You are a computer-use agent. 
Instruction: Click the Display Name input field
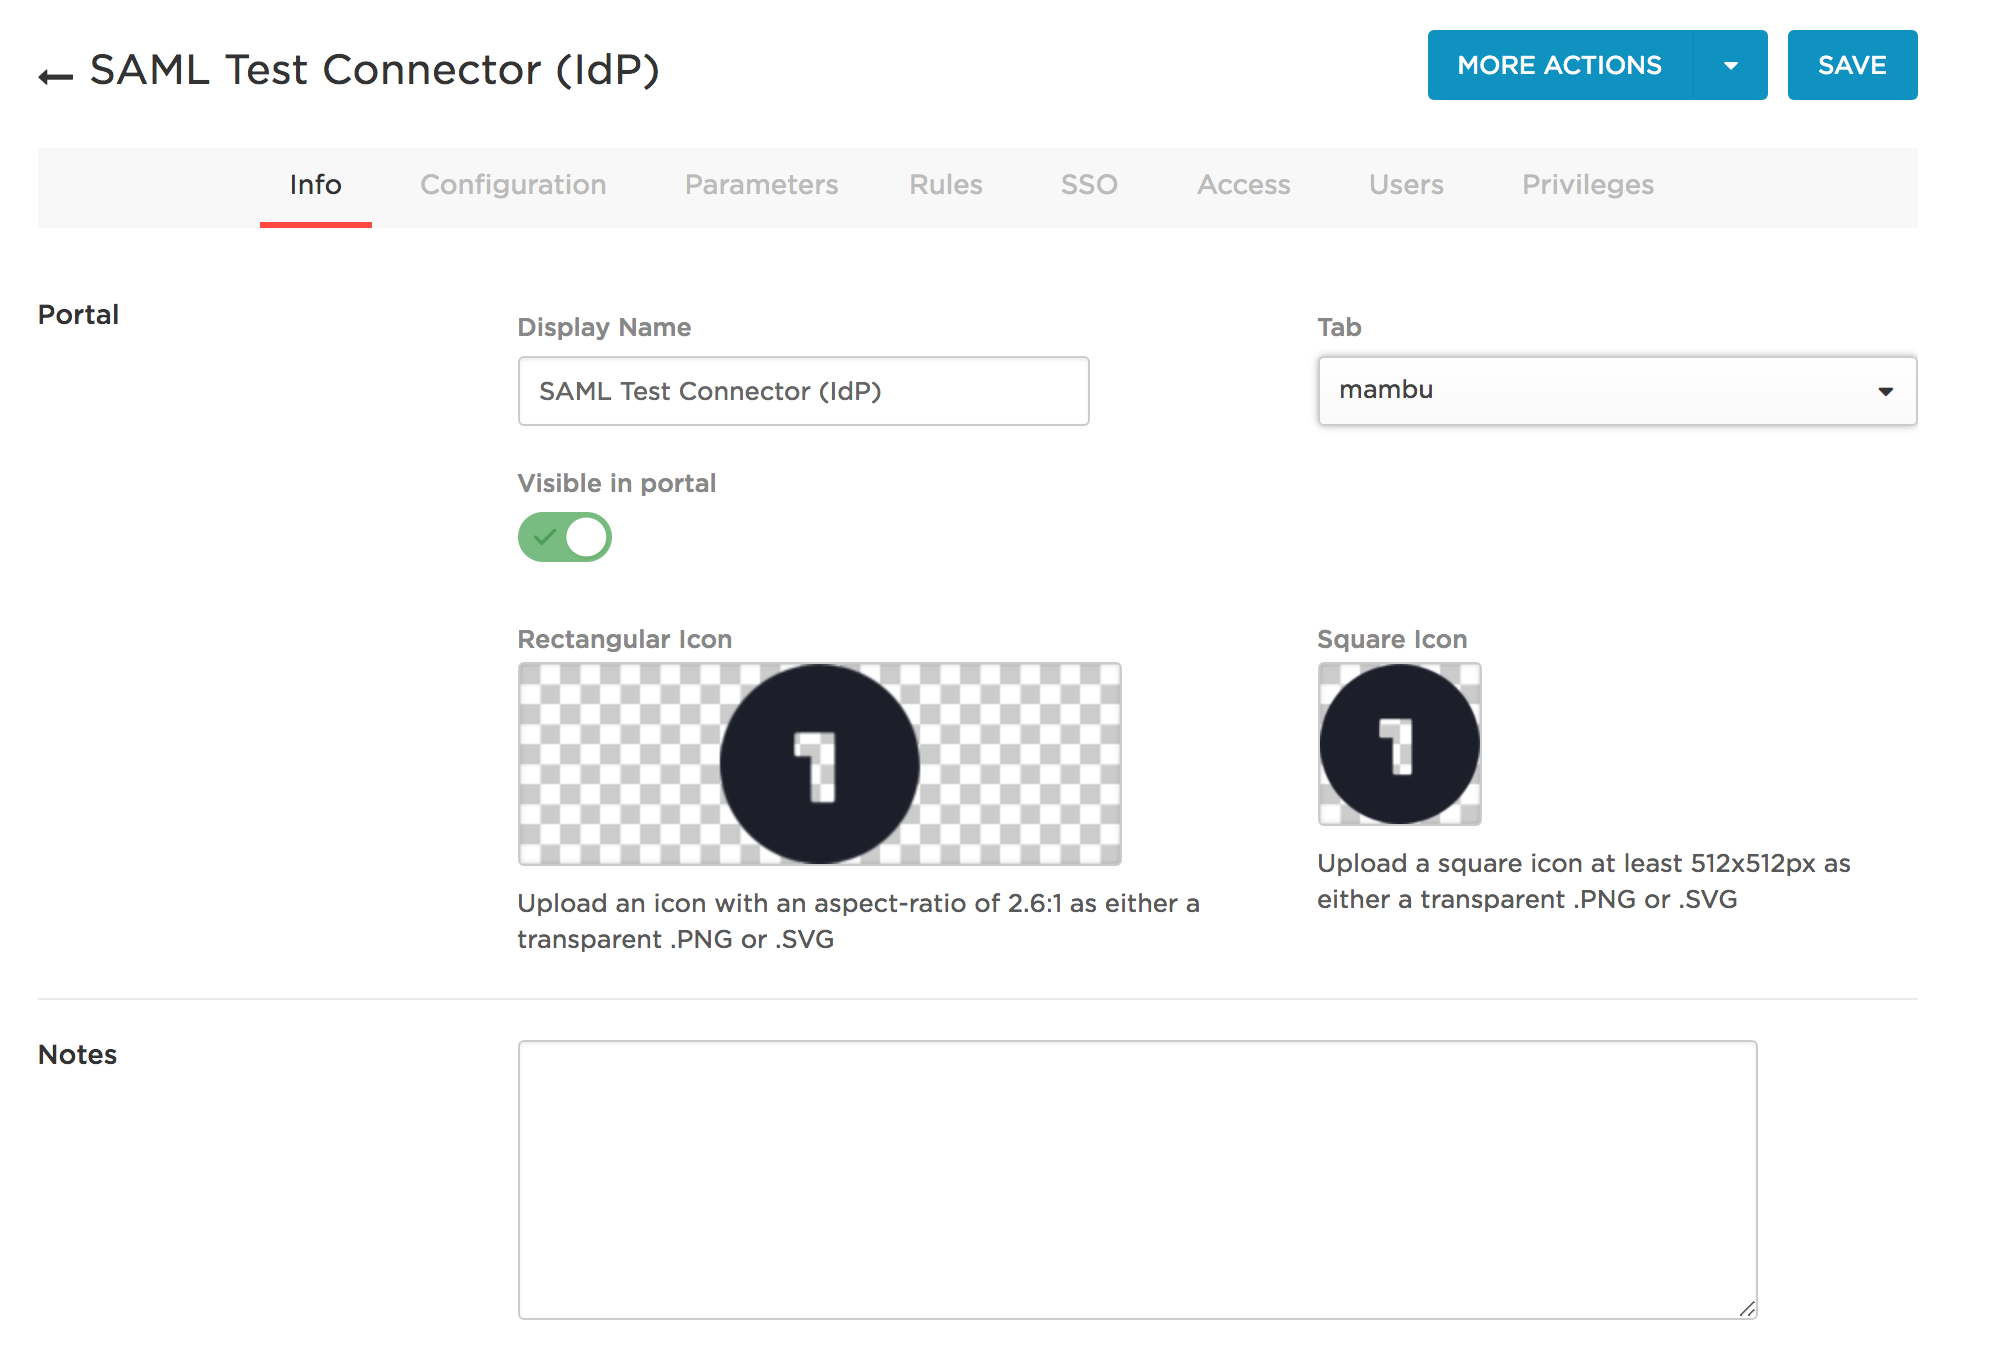pyautogui.click(x=803, y=391)
